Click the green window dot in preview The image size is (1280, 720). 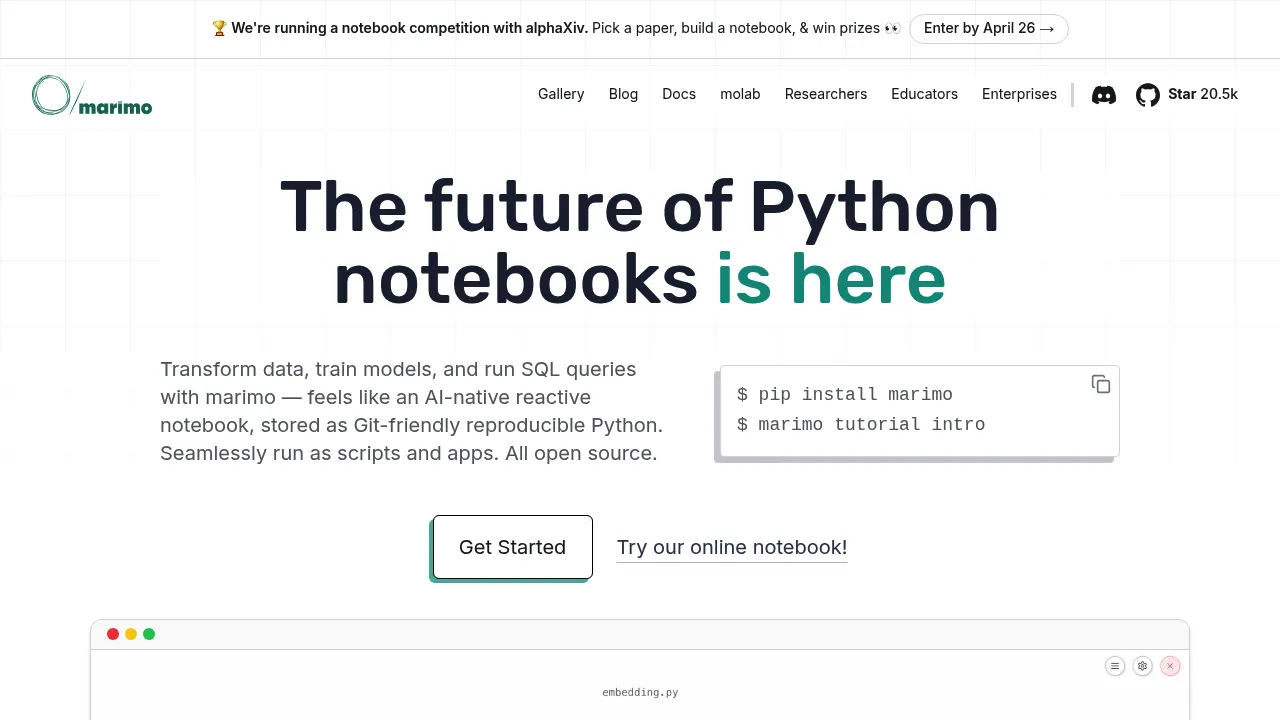pyautogui.click(x=149, y=634)
